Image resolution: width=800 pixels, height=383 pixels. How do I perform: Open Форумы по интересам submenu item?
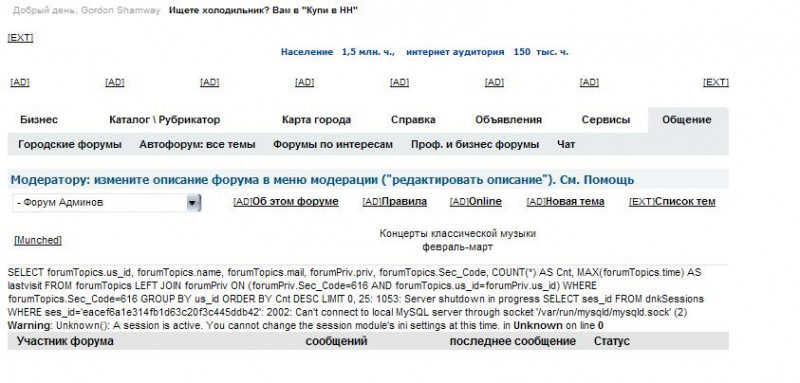[333, 144]
